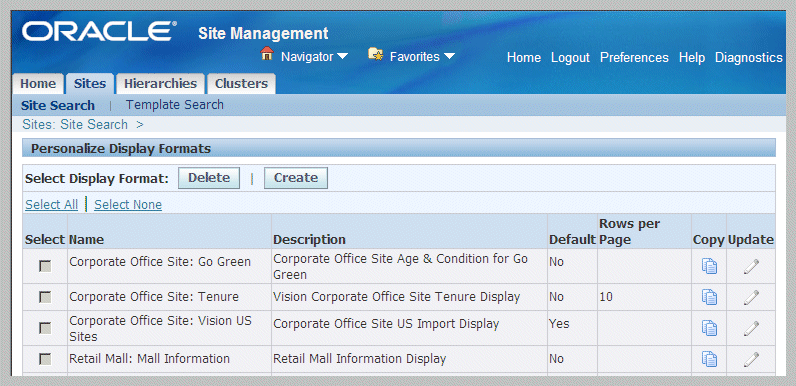The image size is (796, 386).
Task: Click the Navigator house icon
Action: pos(267,54)
